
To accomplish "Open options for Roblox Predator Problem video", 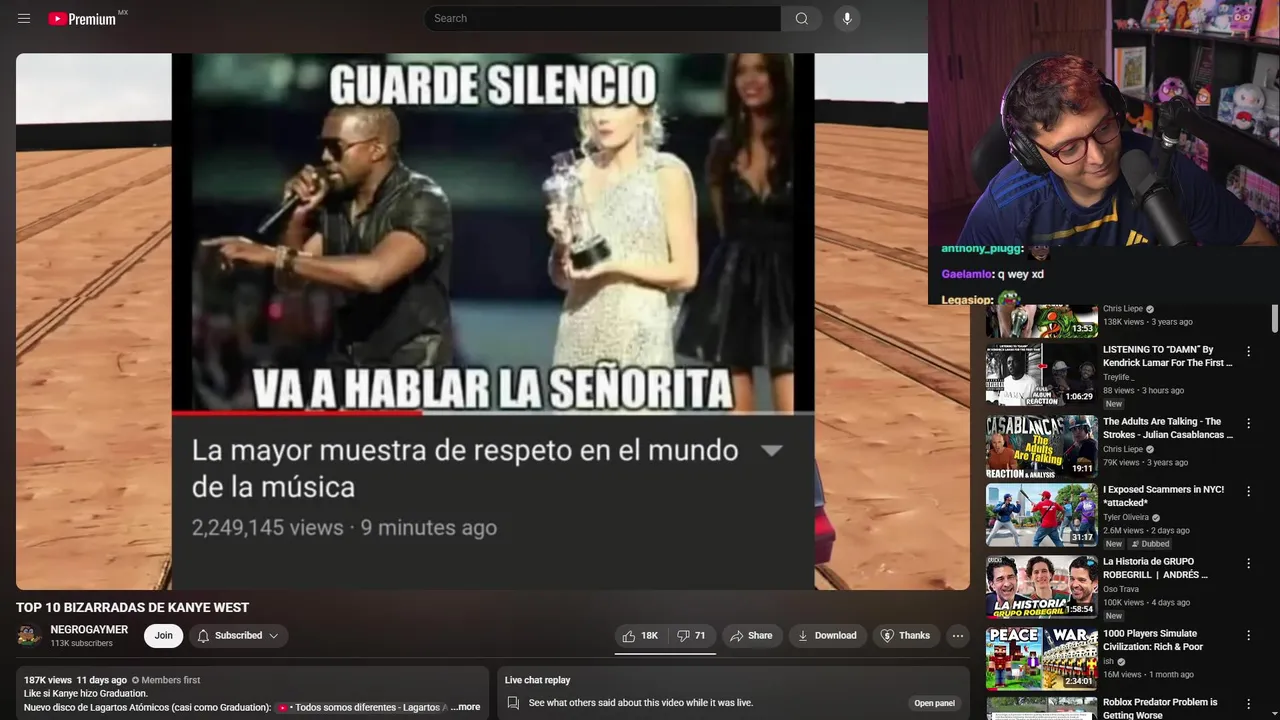I will 1248,705.
